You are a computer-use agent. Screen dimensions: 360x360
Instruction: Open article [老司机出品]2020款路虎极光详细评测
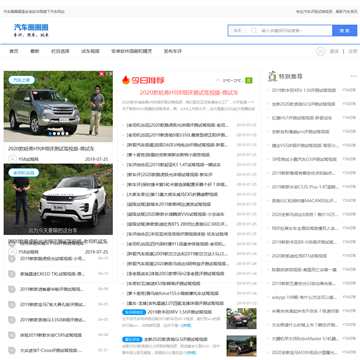coord(178,125)
